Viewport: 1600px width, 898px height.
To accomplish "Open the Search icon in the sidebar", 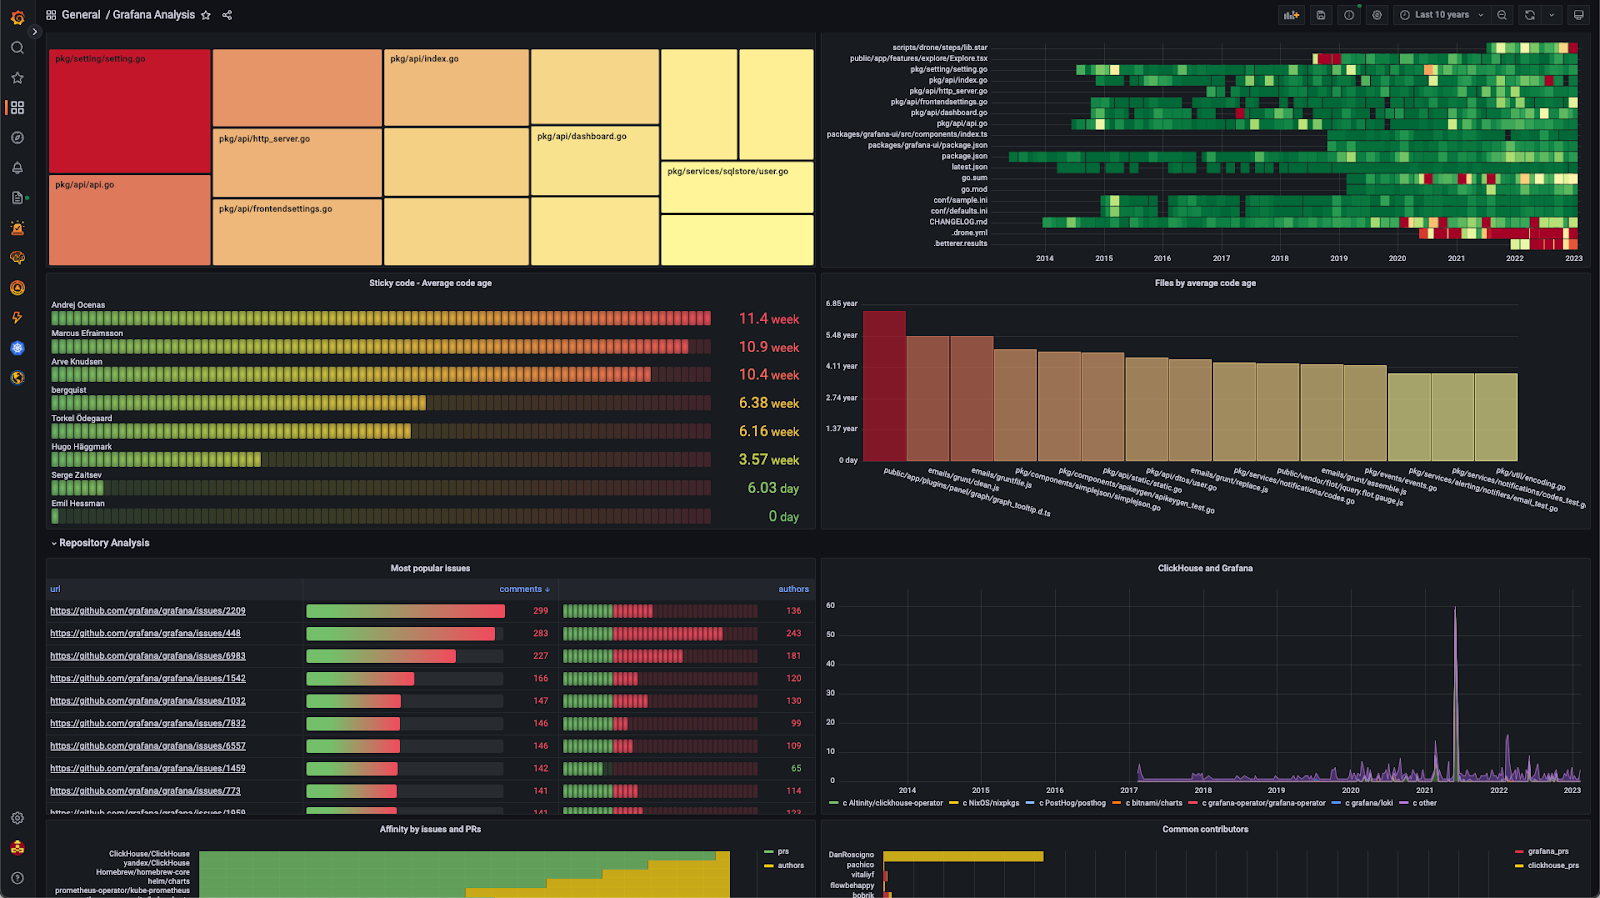I will pyautogui.click(x=17, y=48).
